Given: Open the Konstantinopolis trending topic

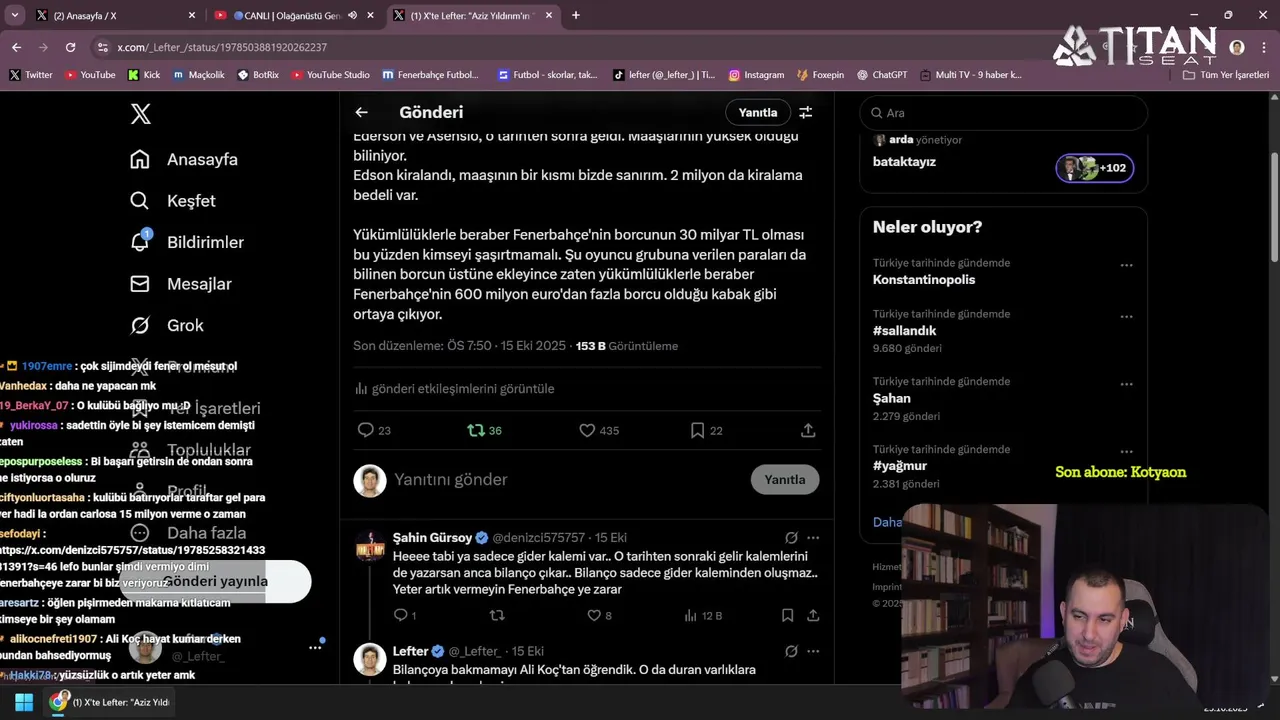Looking at the screenshot, I should click(924, 280).
